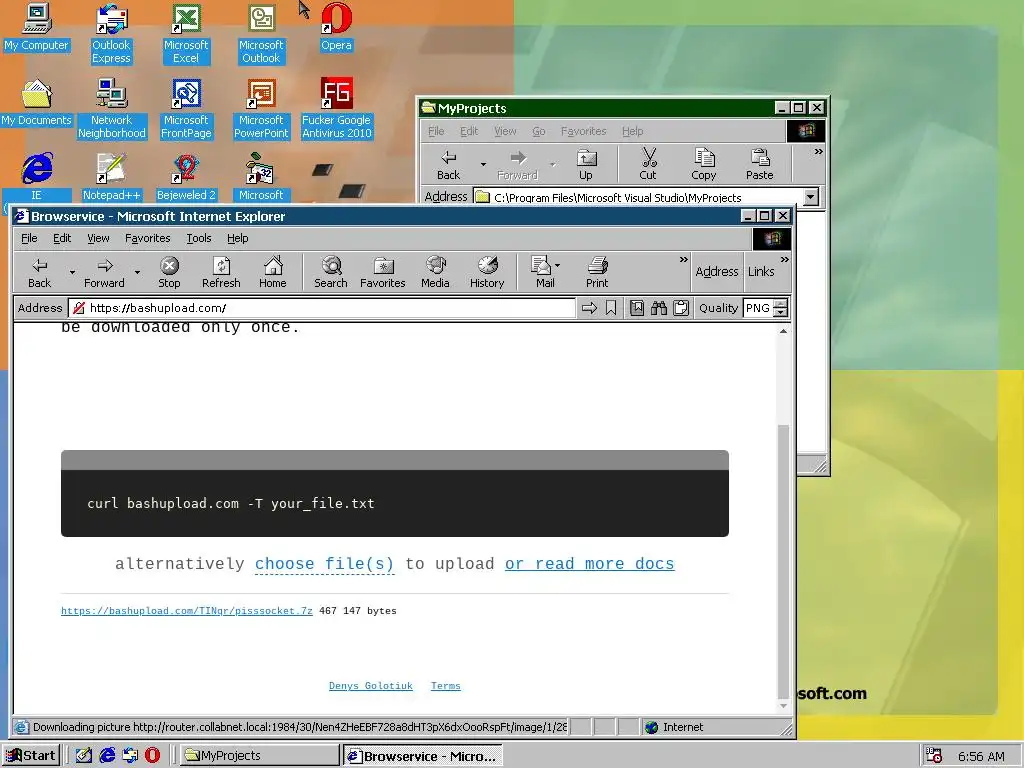The height and width of the screenshot is (768, 1024).
Task: Show browsing History from the toolbar
Action: tap(487, 272)
